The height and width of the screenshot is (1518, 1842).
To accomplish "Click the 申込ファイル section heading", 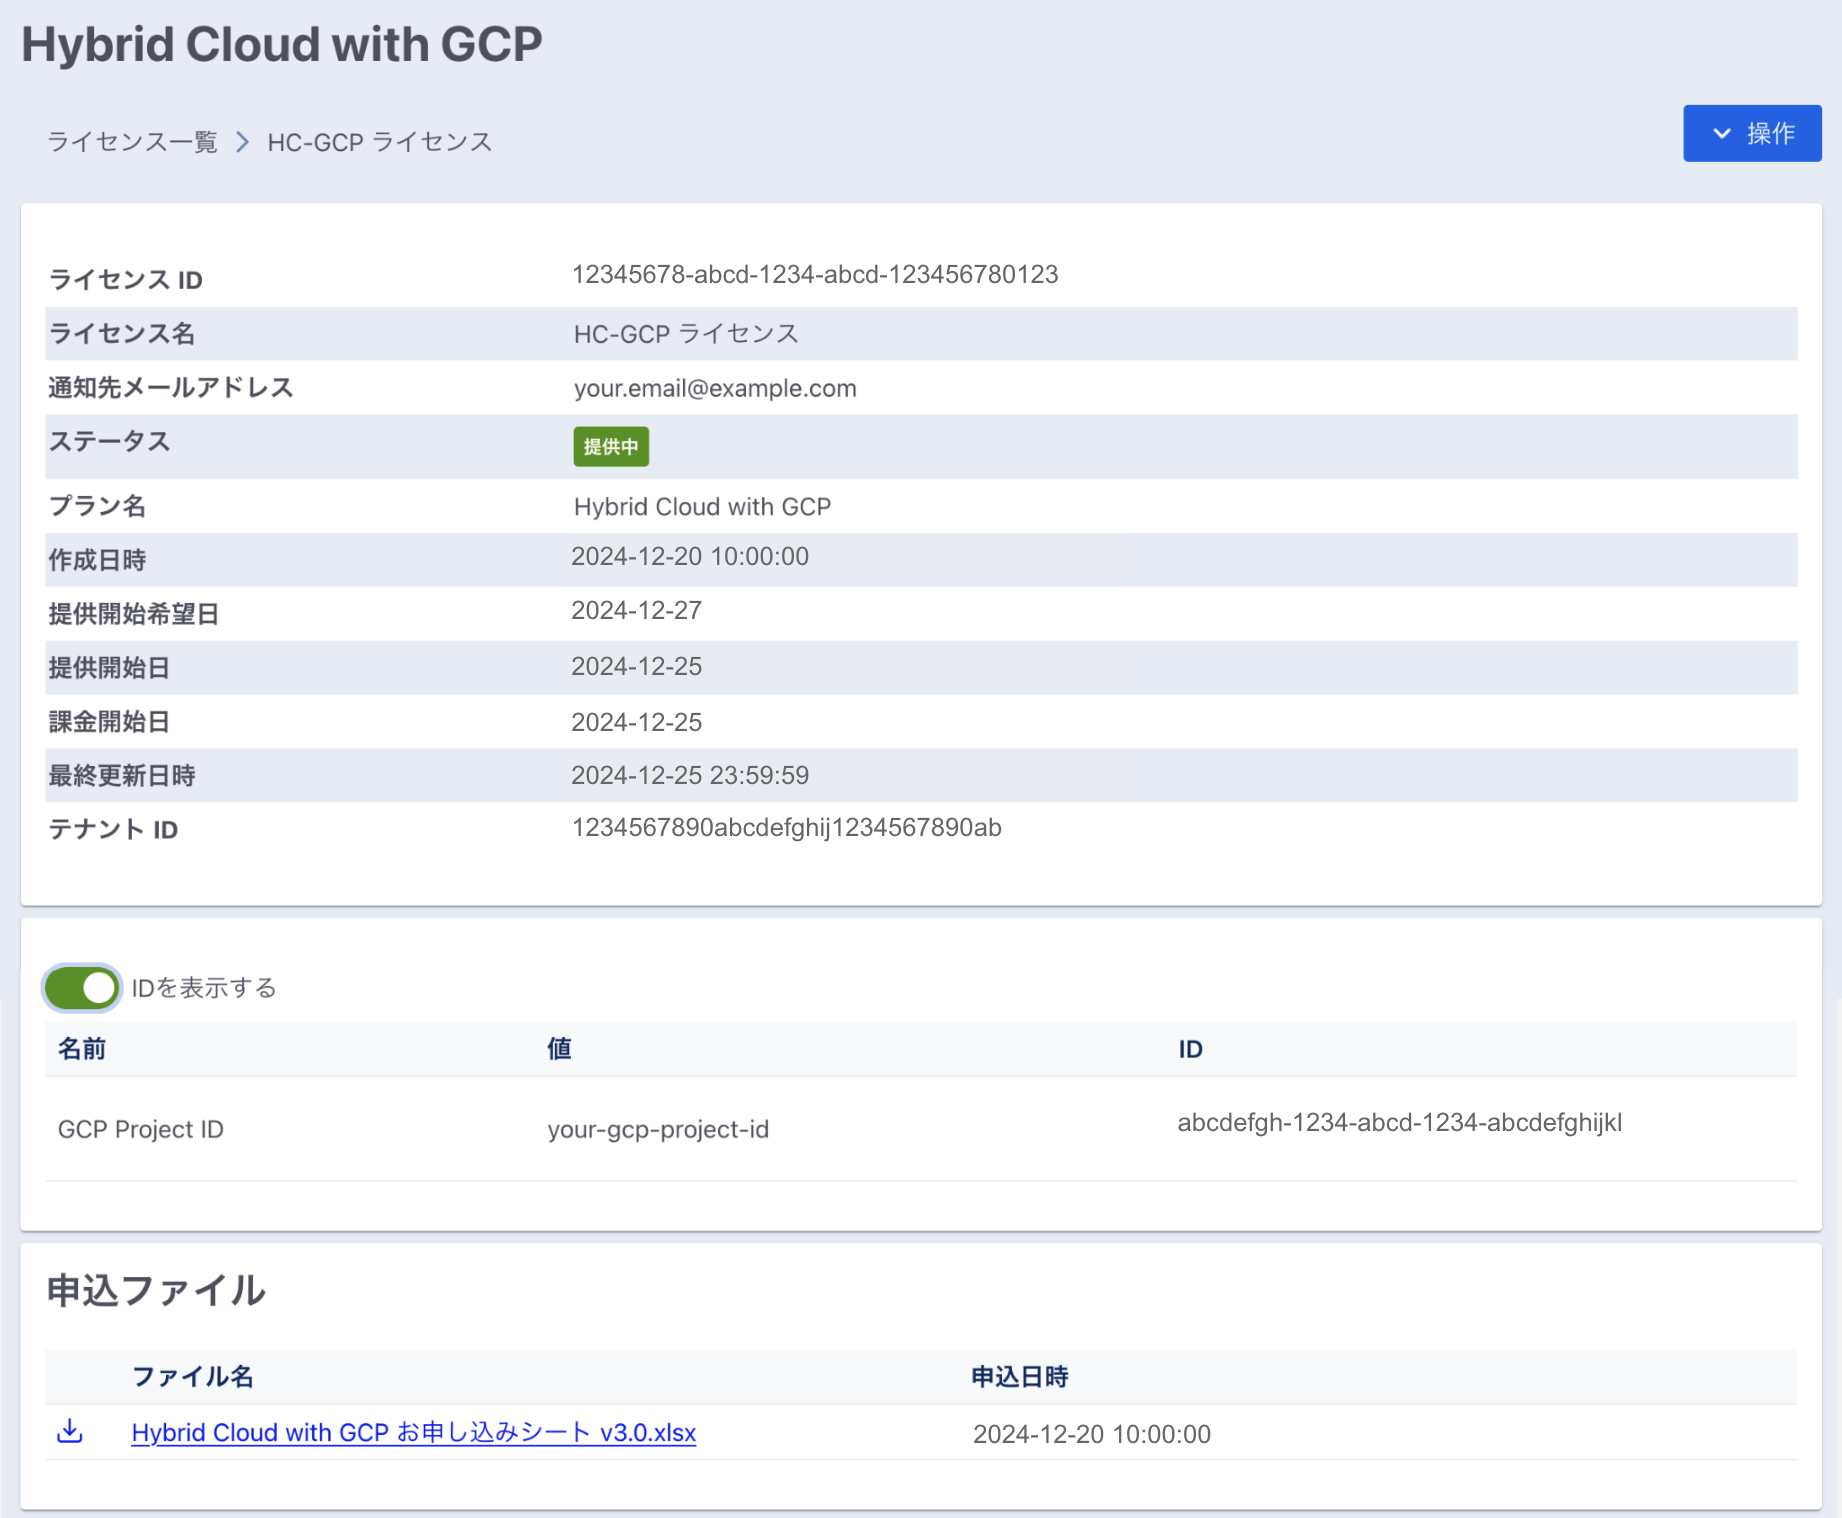I will [156, 1291].
